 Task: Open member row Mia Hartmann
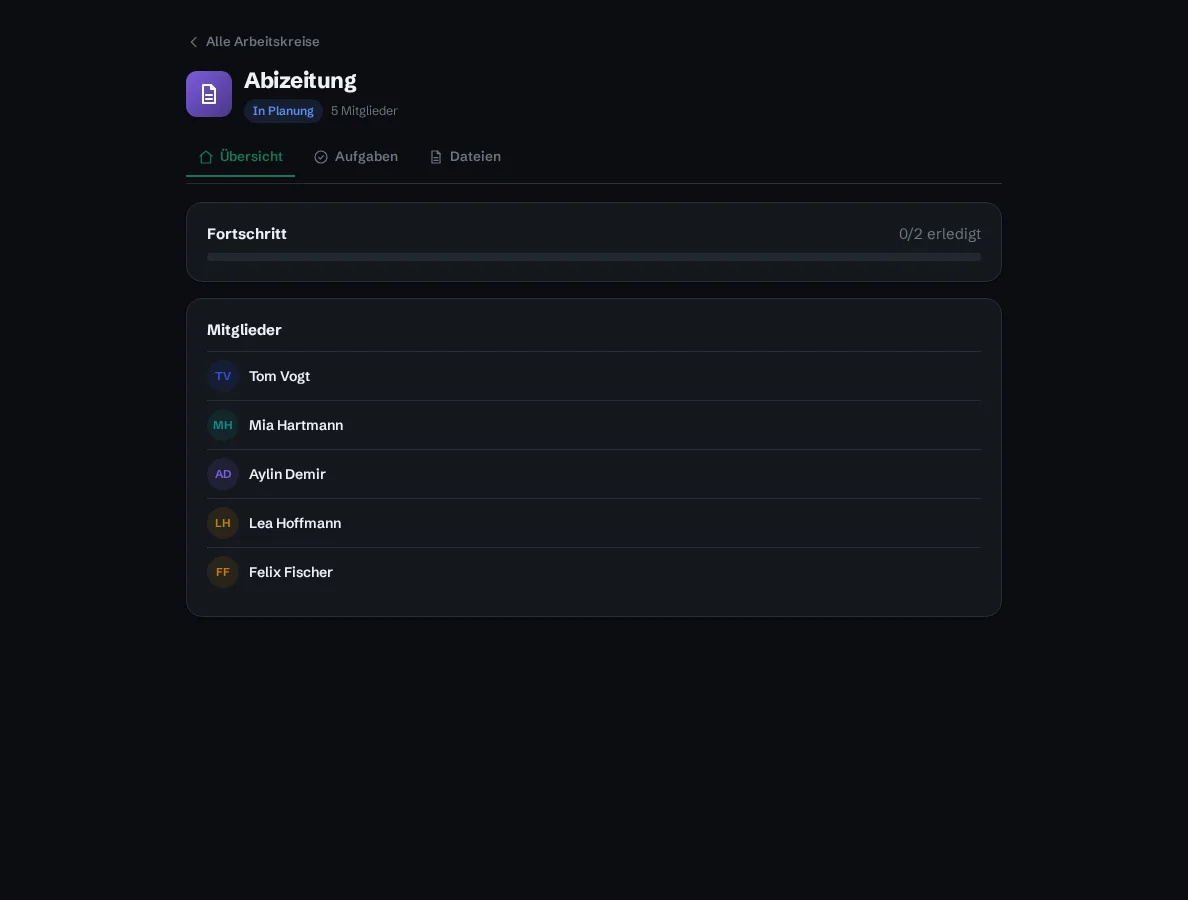point(593,425)
